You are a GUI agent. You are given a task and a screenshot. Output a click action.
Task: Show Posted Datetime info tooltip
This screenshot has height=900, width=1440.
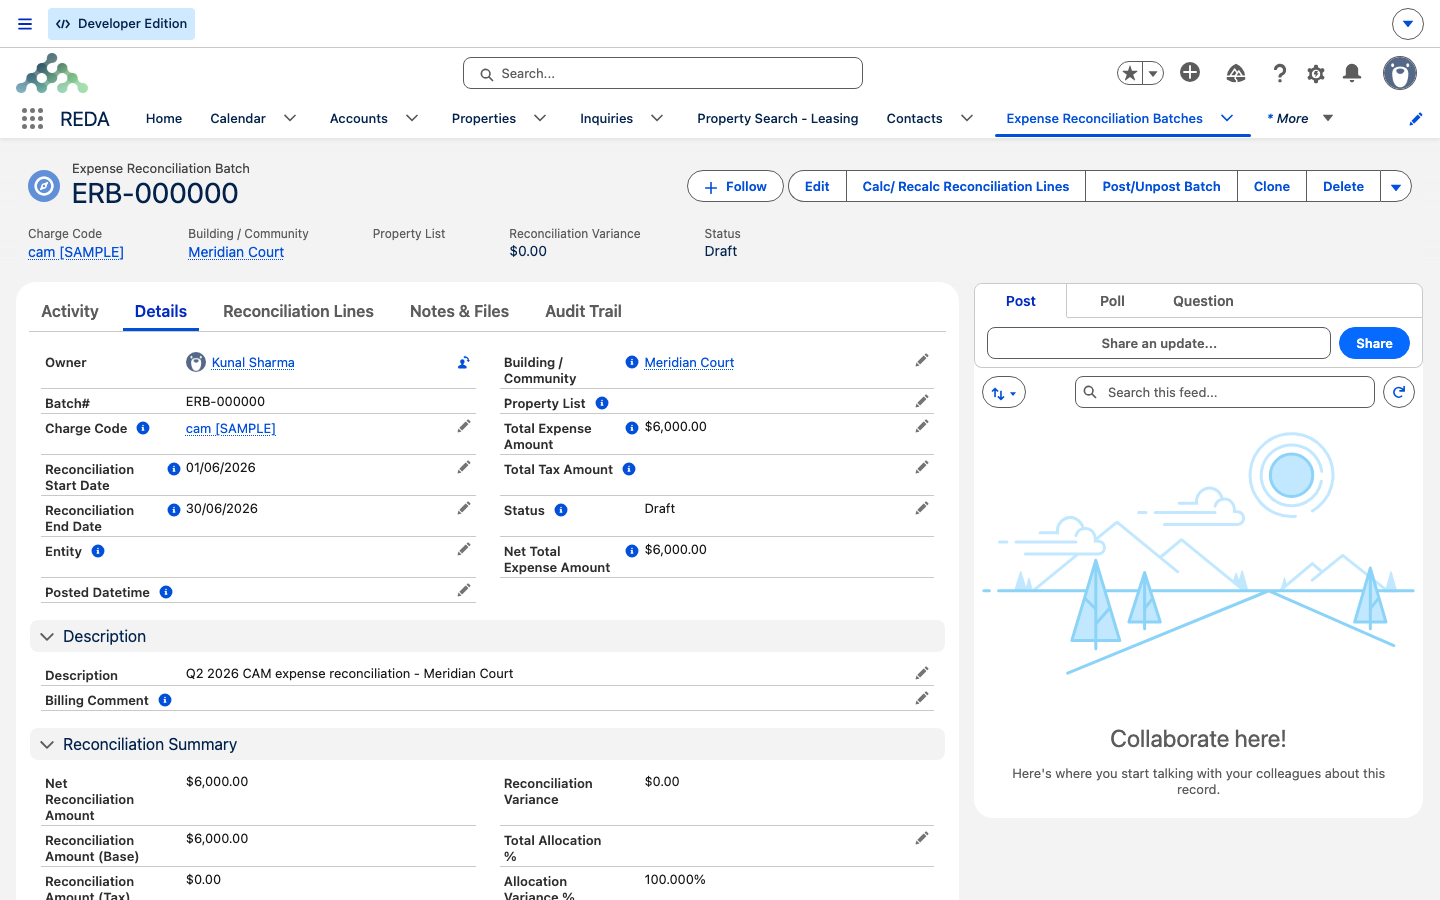click(x=166, y=592)
